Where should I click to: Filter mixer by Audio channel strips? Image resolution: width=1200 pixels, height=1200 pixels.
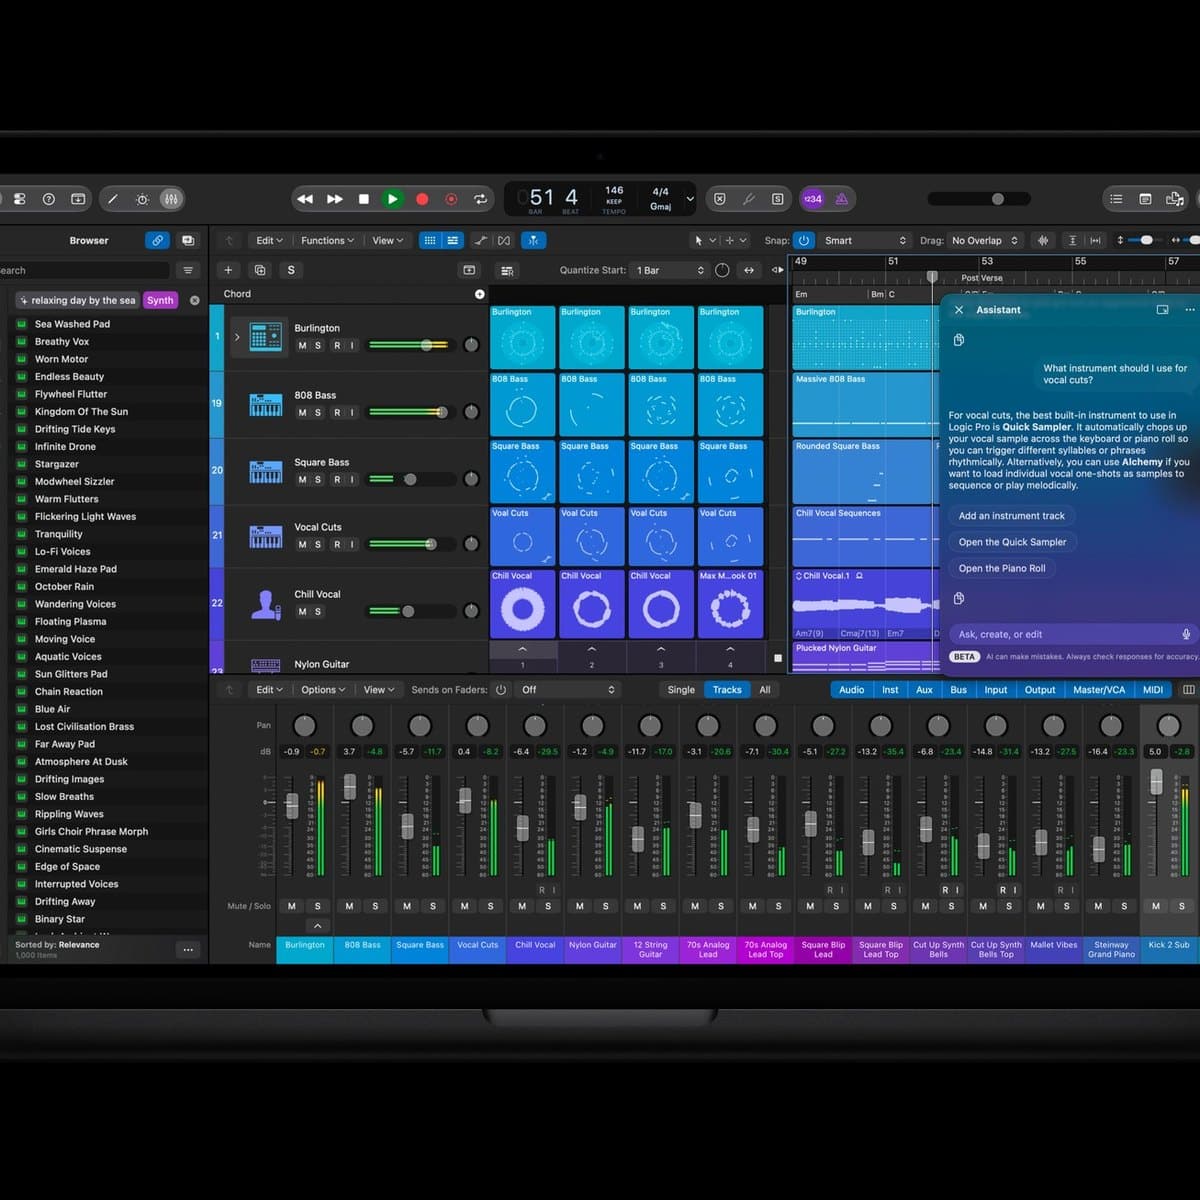tap(852, 689)
